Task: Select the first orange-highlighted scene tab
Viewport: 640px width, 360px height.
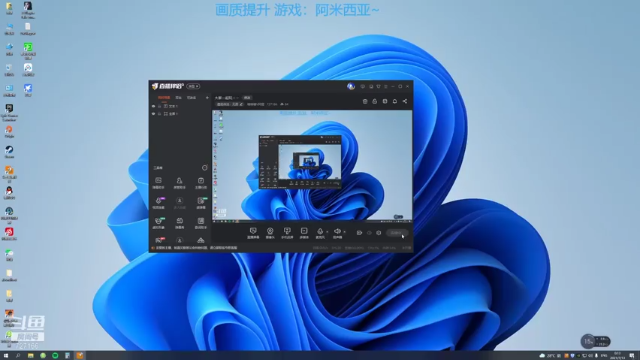Action: [x=164, y=98]
